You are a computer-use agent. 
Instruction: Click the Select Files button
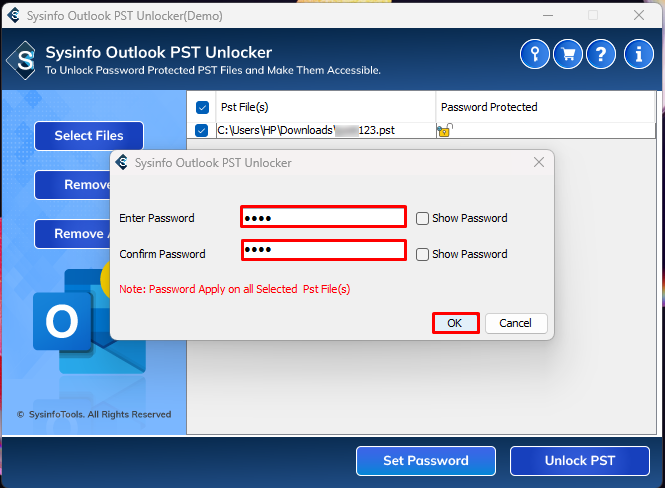point(88,136)
